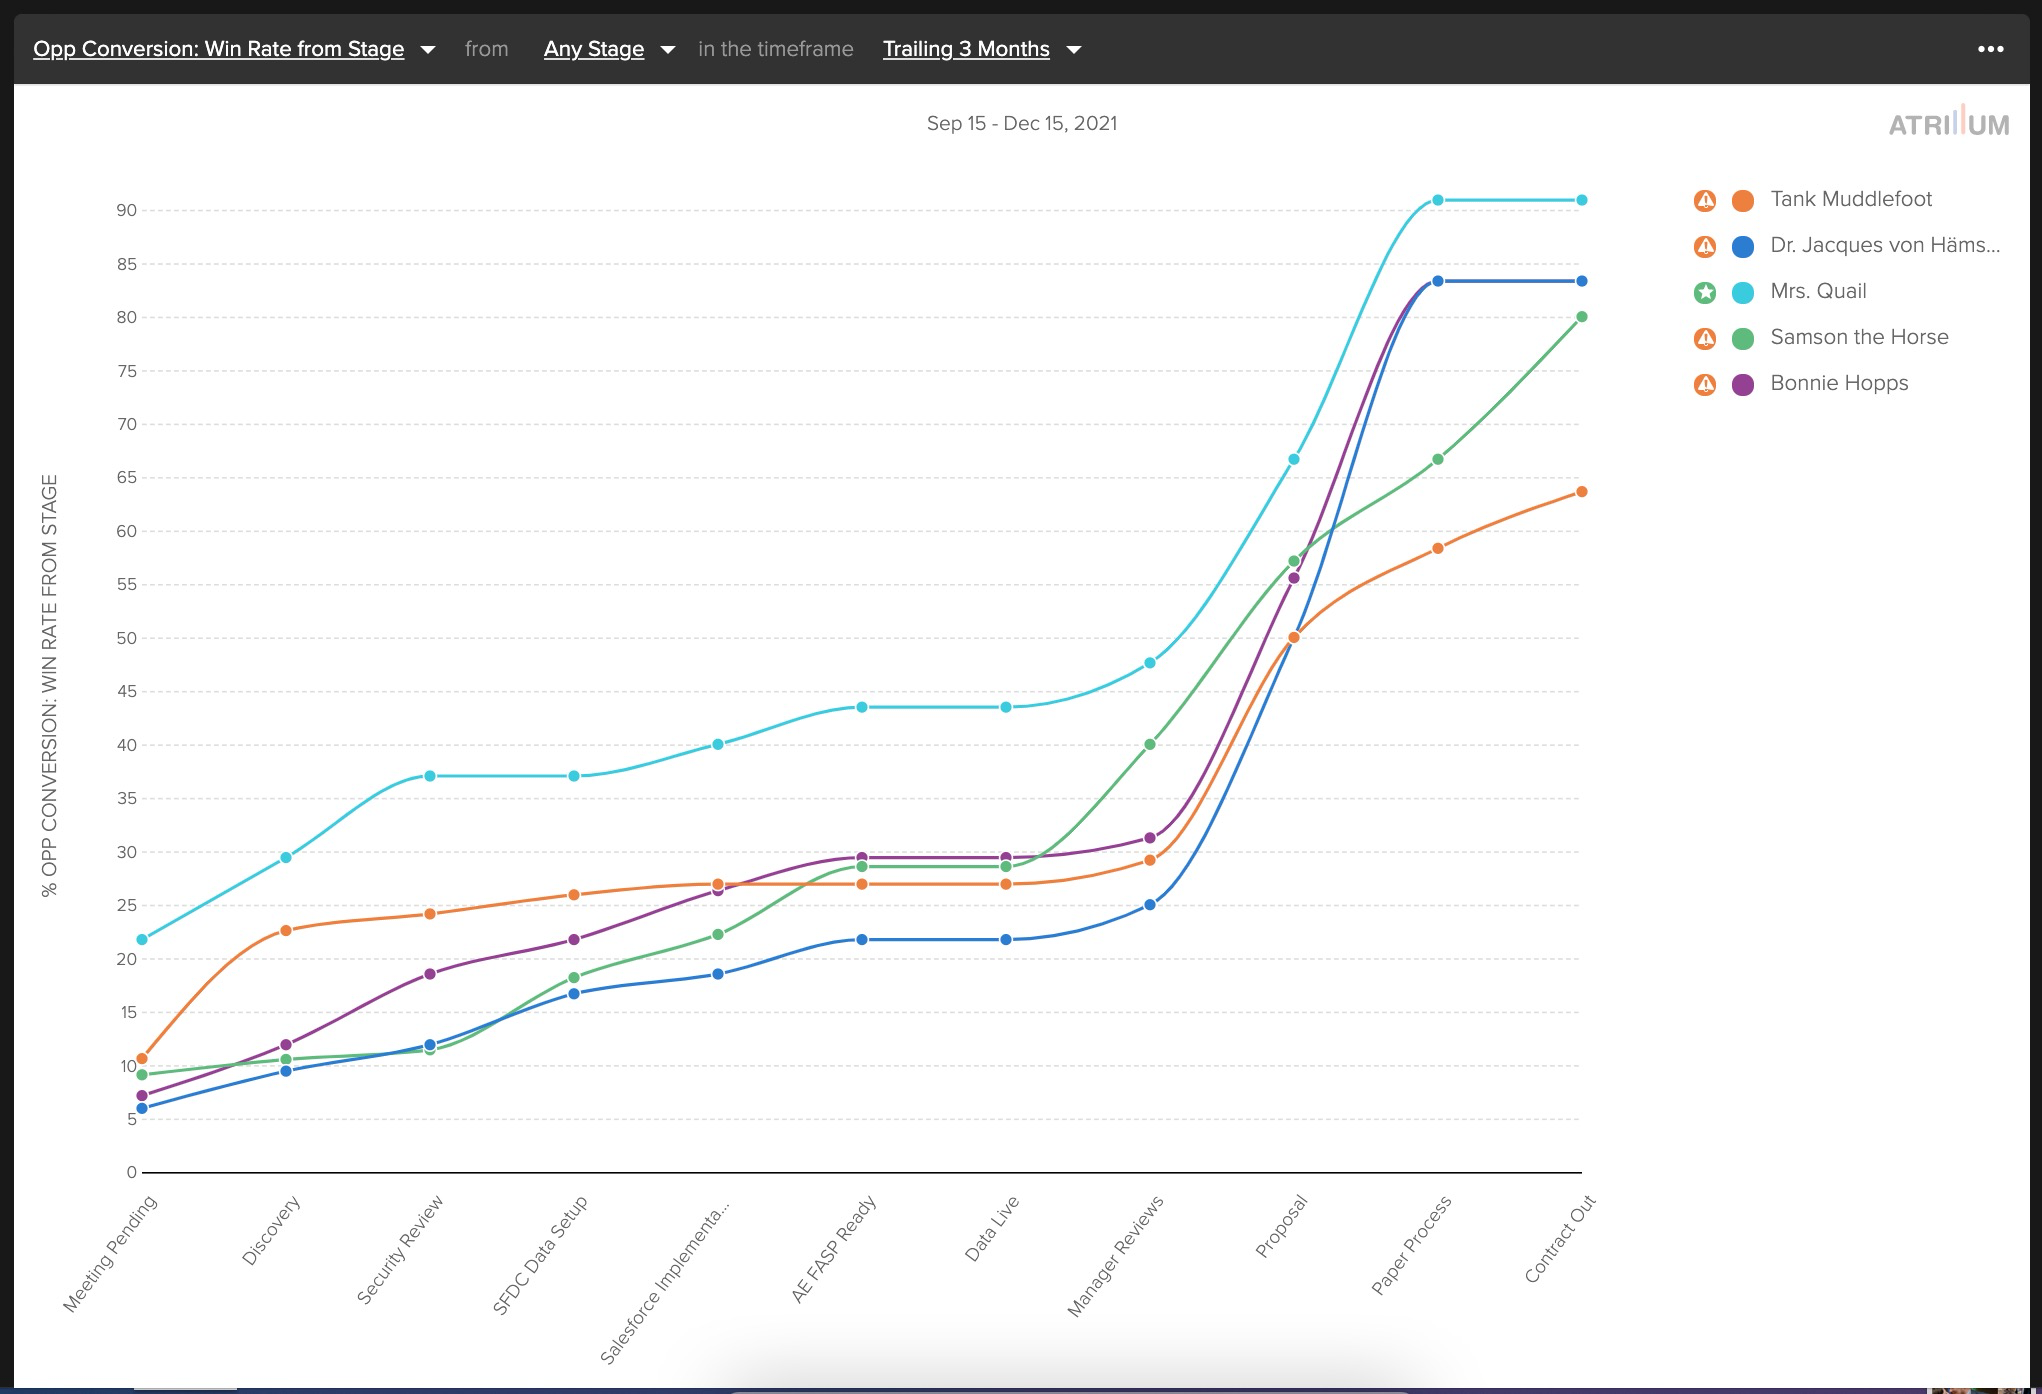Click the Security Review axis label

[x=400, y=1249]
